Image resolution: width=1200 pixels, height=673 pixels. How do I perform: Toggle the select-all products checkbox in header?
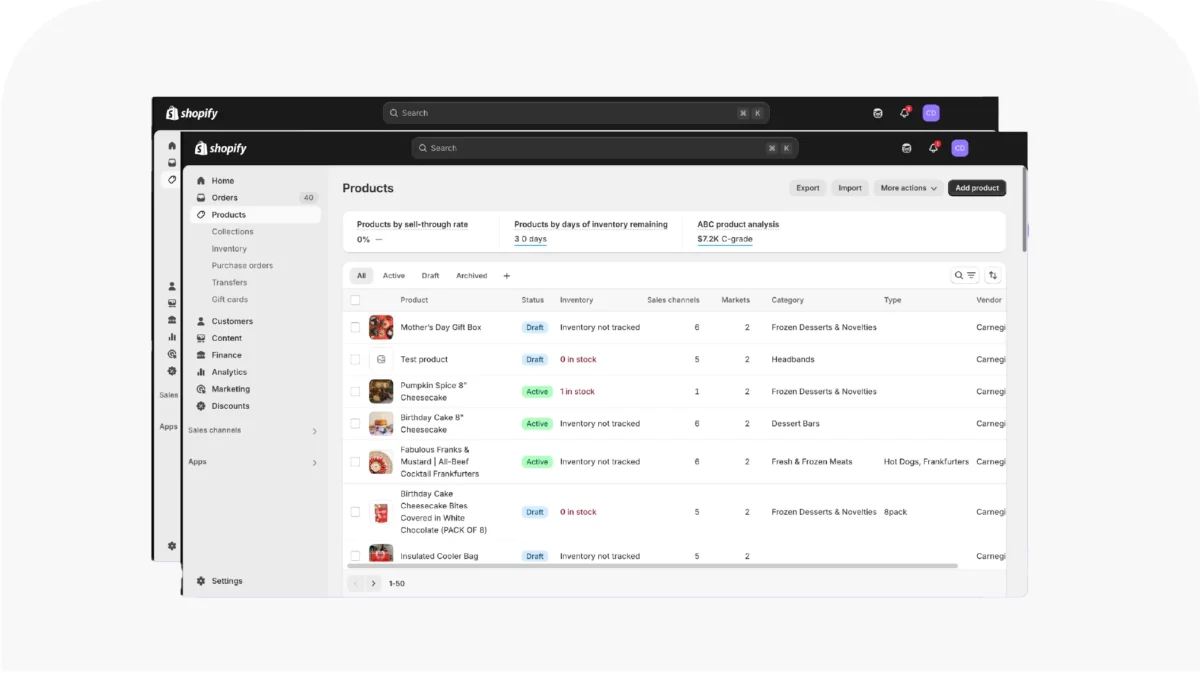(x=355, y=300)
